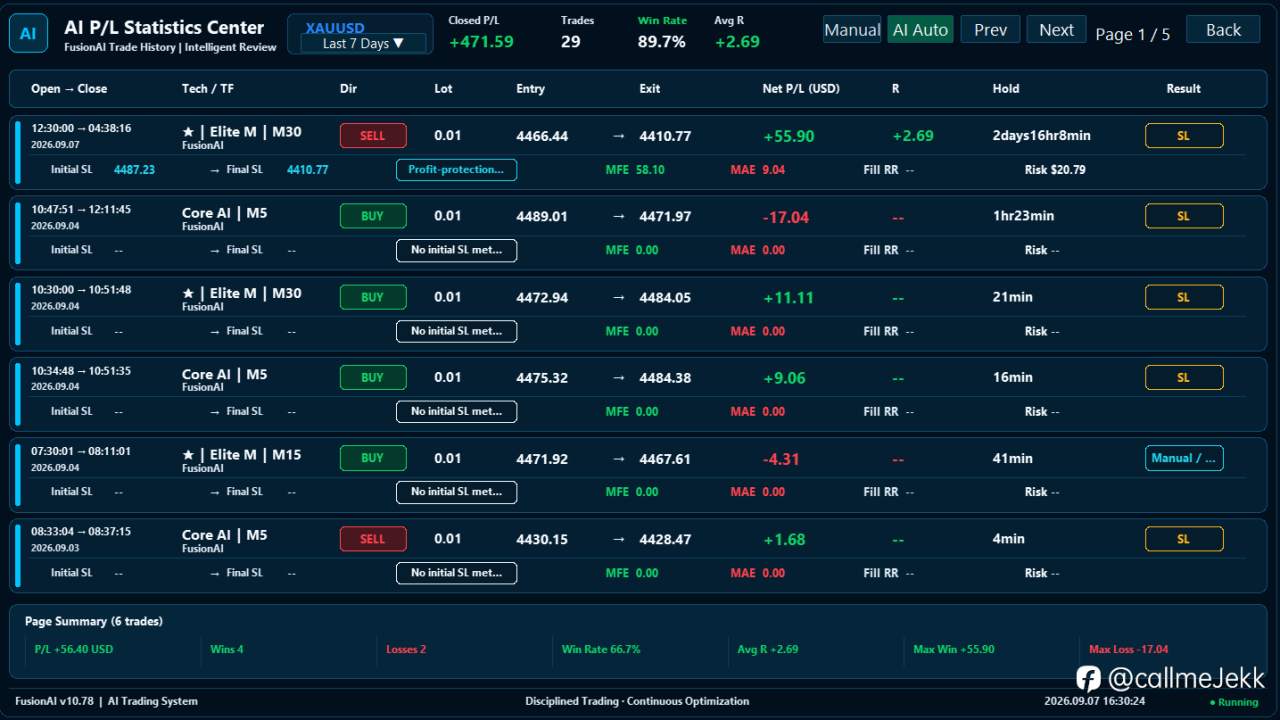Click the No initial SL met tag, 4471.92 trade
The width and height of the screenshot is (1280, 720).
click(x=456, y=492)
